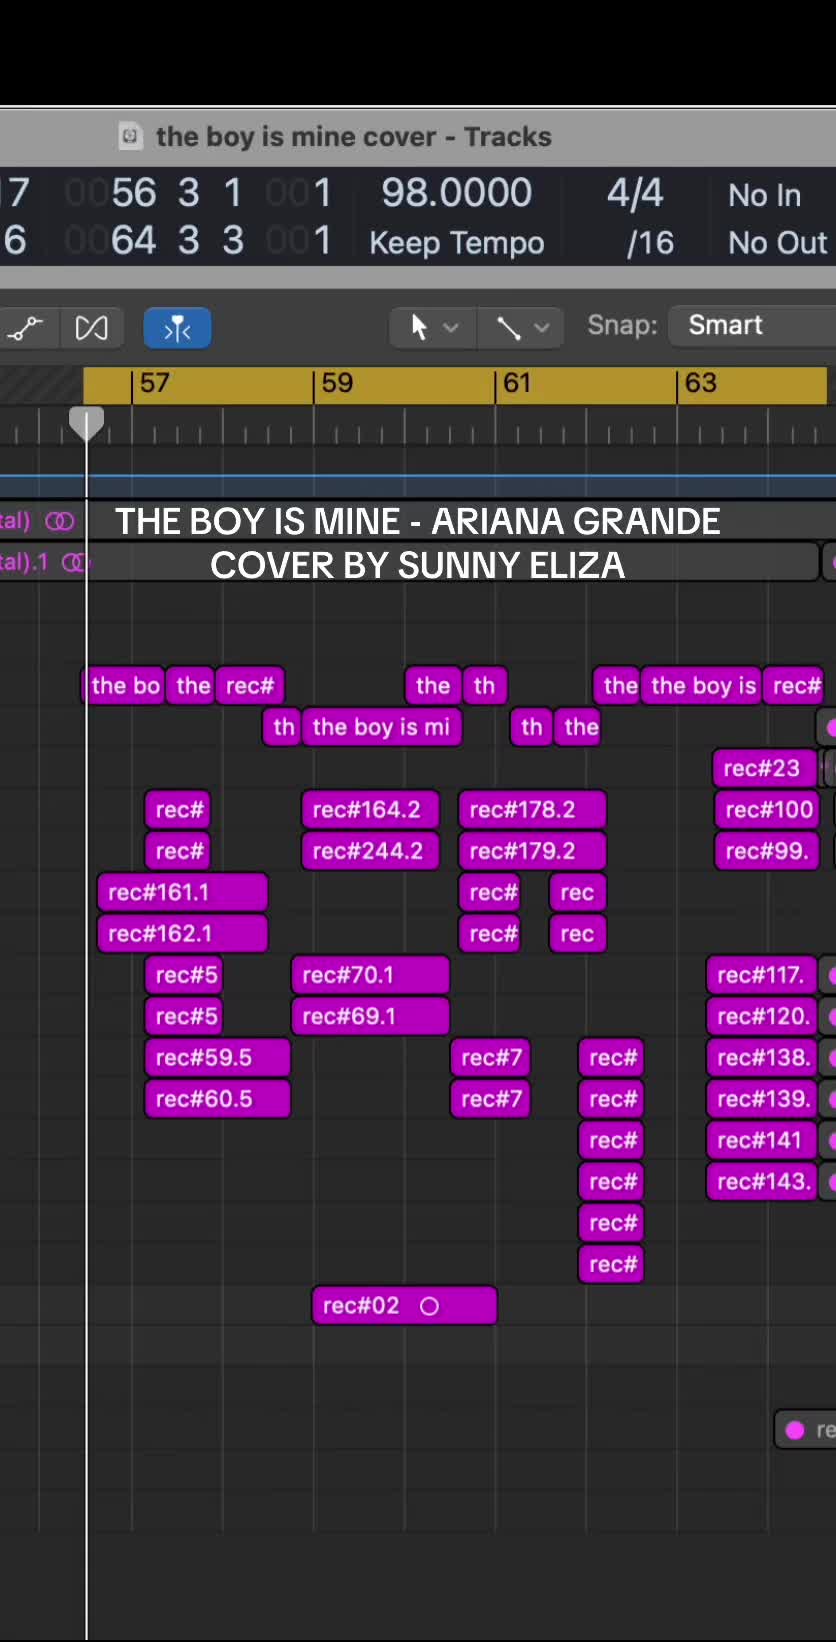Screen dimensions: 836x1642
Task: Select region rec#99.
Action: 767,851
